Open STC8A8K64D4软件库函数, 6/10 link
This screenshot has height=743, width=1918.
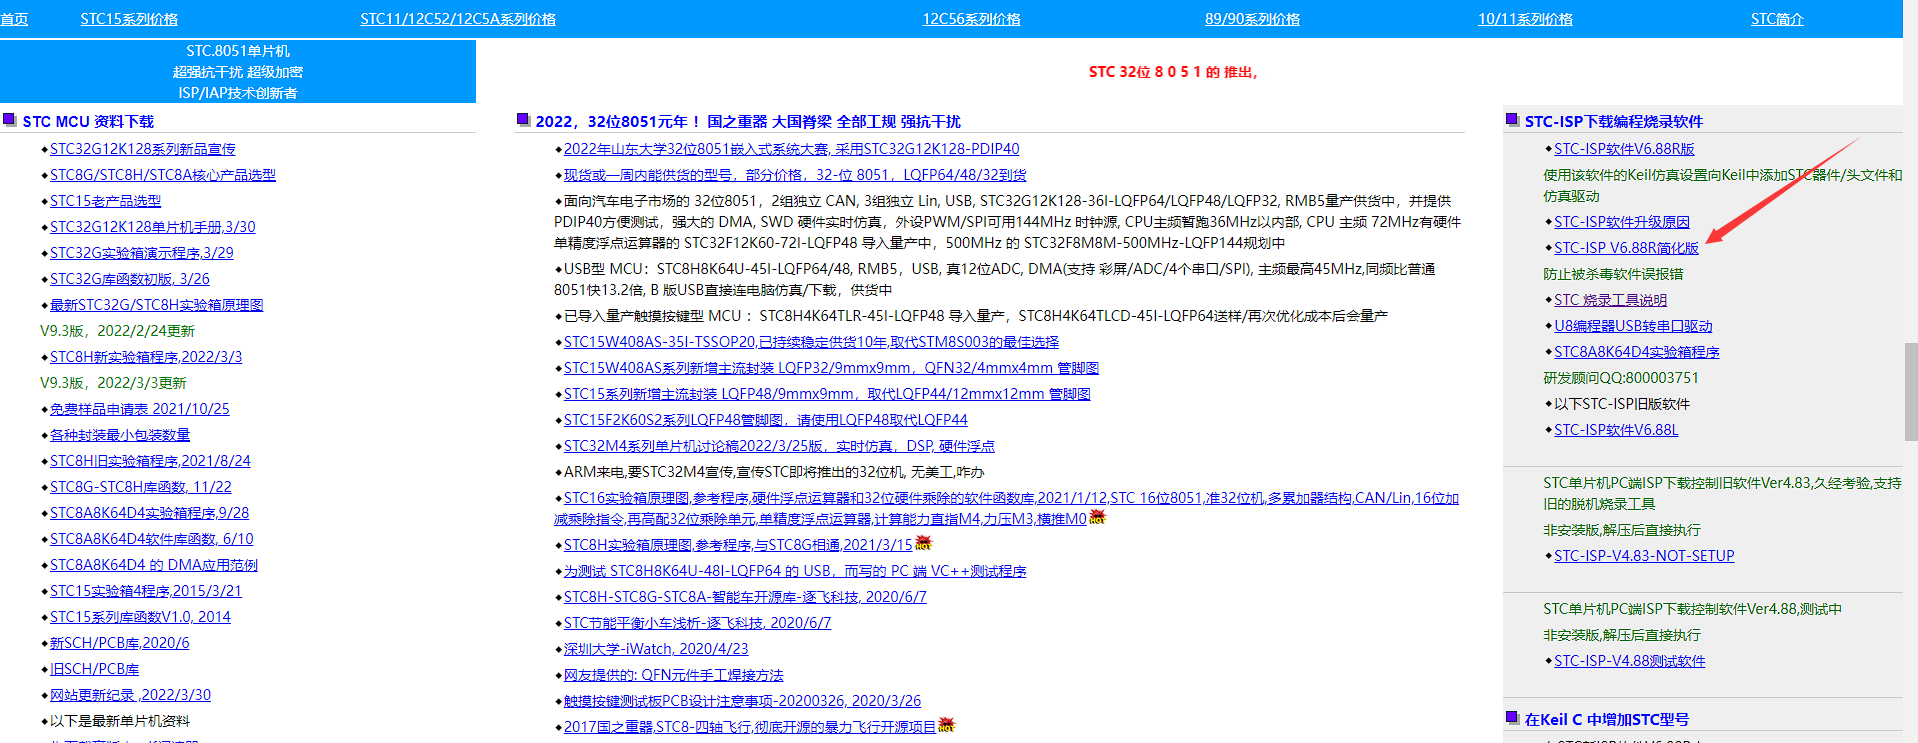click(x=152, y=539)
